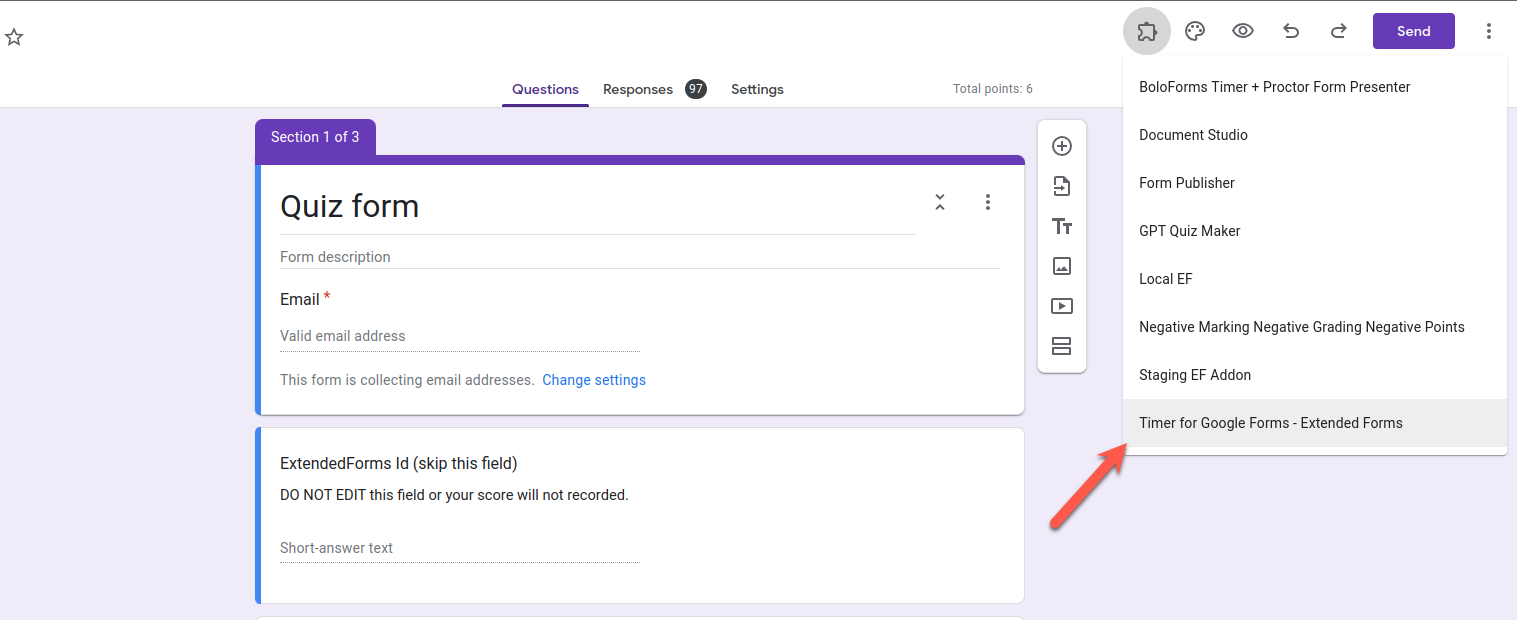
Task: Add a new question
Action: 1062,146
